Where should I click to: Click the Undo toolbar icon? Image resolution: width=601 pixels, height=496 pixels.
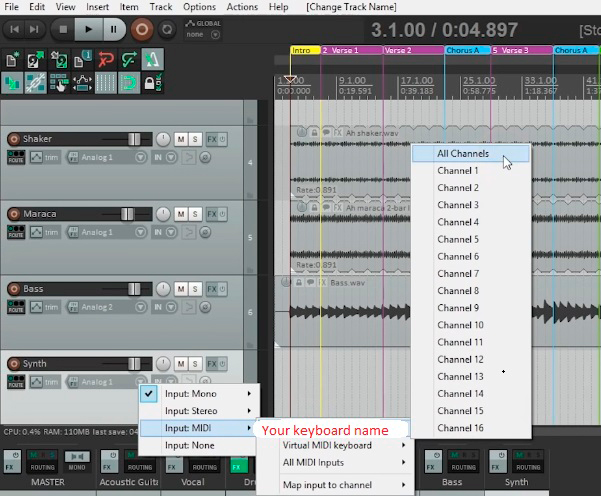106,60
